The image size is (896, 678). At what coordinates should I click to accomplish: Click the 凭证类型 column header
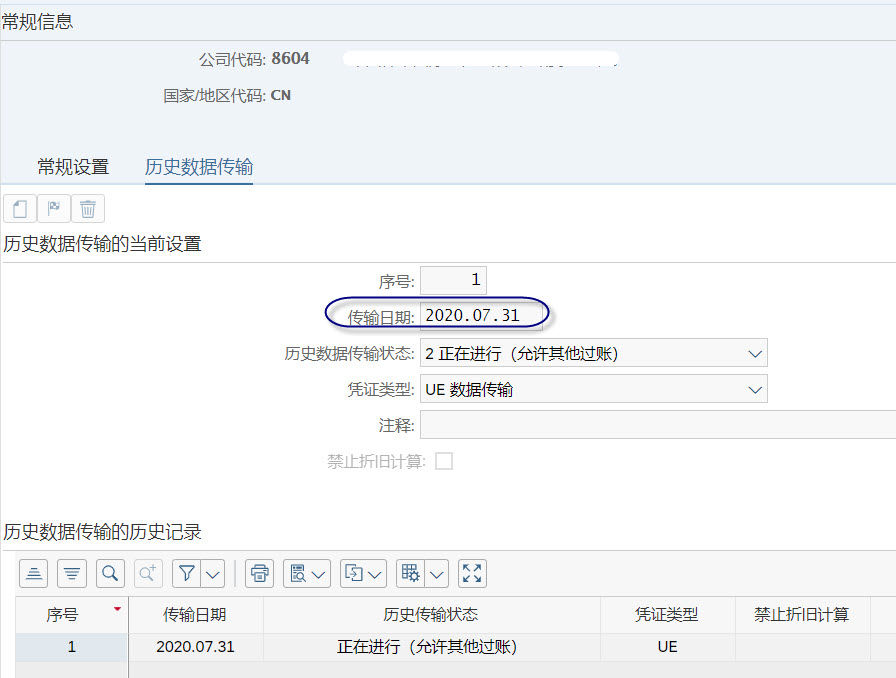(667, 615)
